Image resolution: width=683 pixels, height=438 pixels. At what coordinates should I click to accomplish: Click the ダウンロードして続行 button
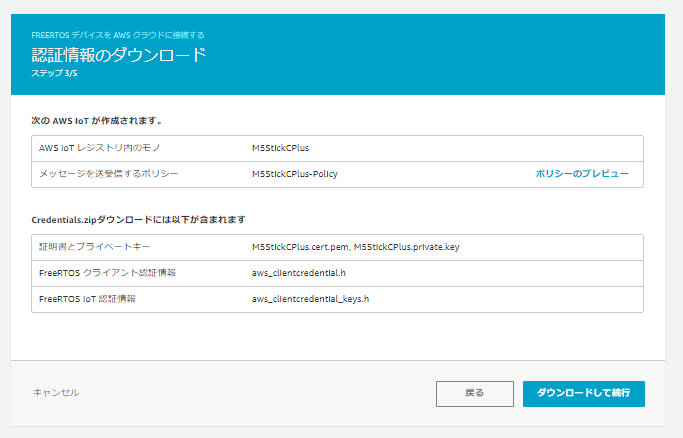584,394
